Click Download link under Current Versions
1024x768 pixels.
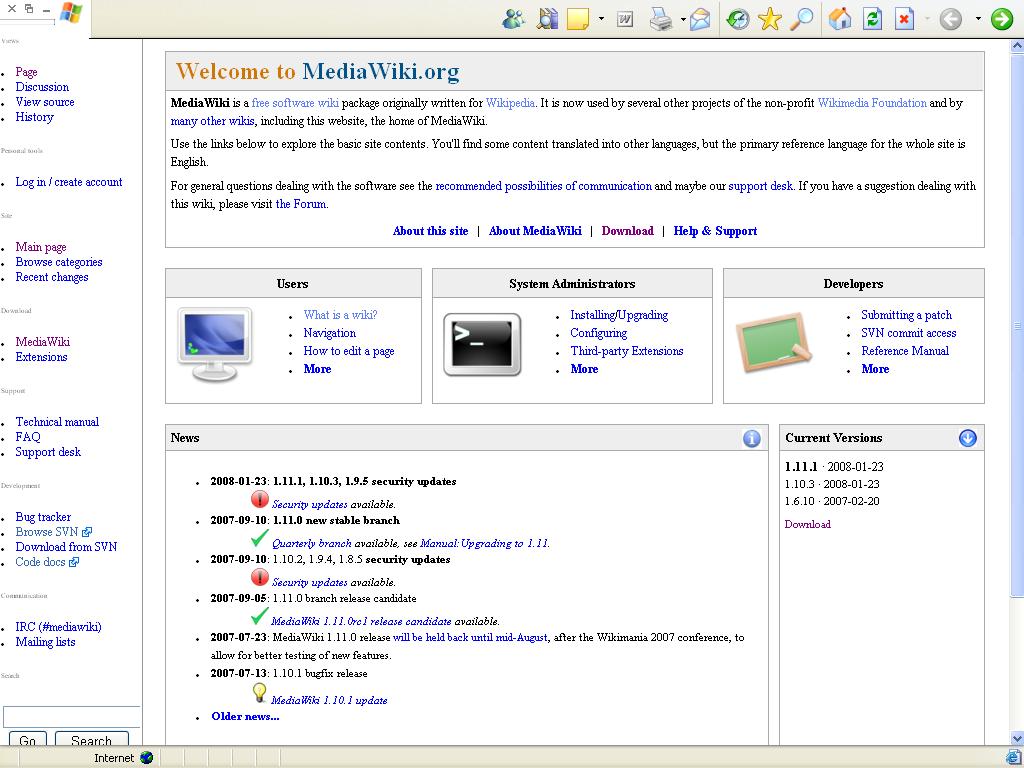(x=808, y=524)
